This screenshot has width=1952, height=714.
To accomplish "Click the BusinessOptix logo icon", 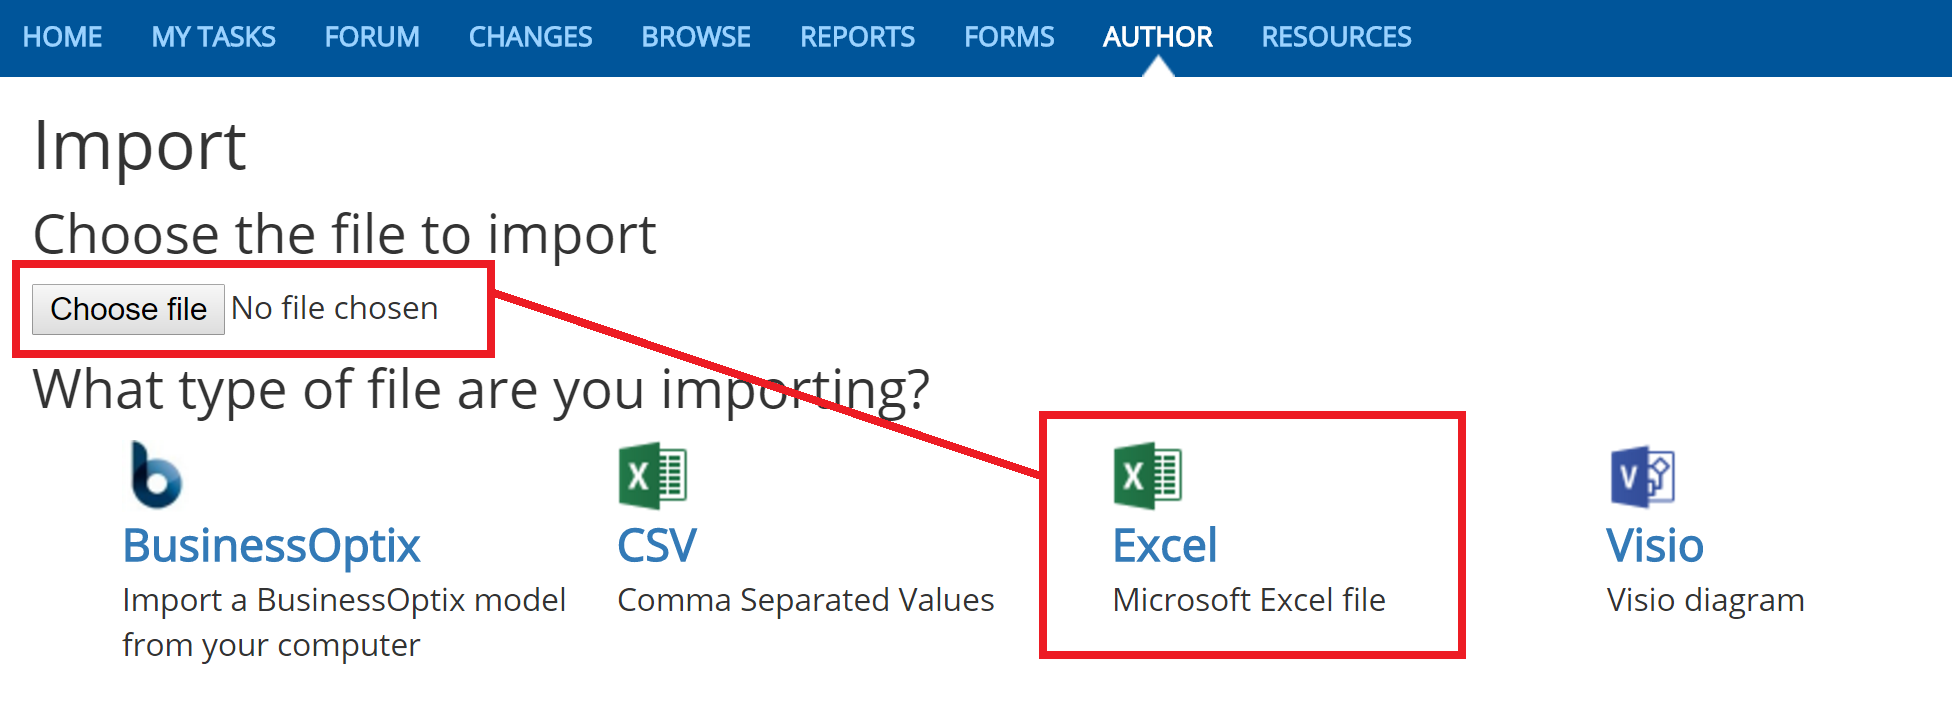I will (156, 475).
